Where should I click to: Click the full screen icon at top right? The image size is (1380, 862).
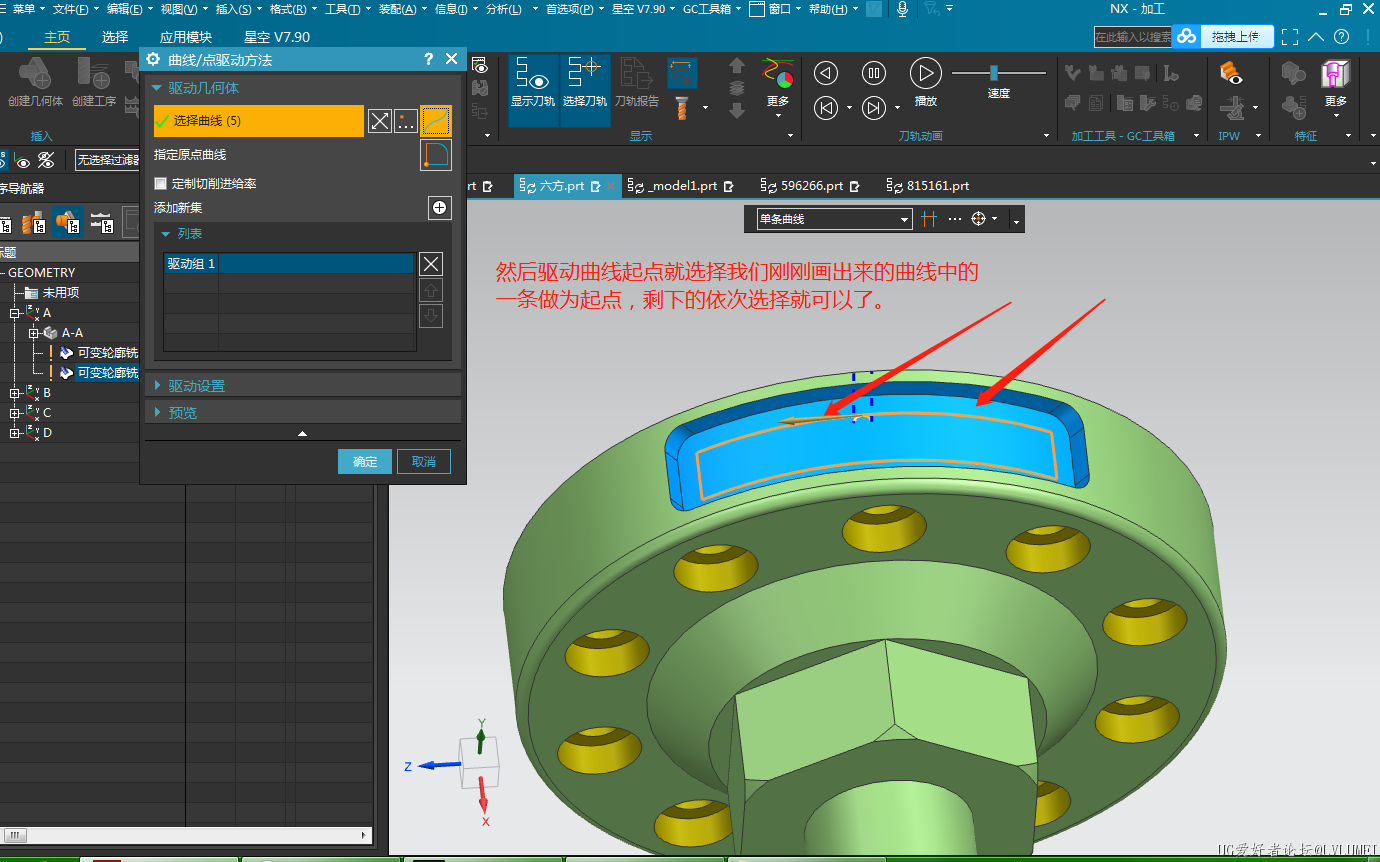tap(1291, 37)
